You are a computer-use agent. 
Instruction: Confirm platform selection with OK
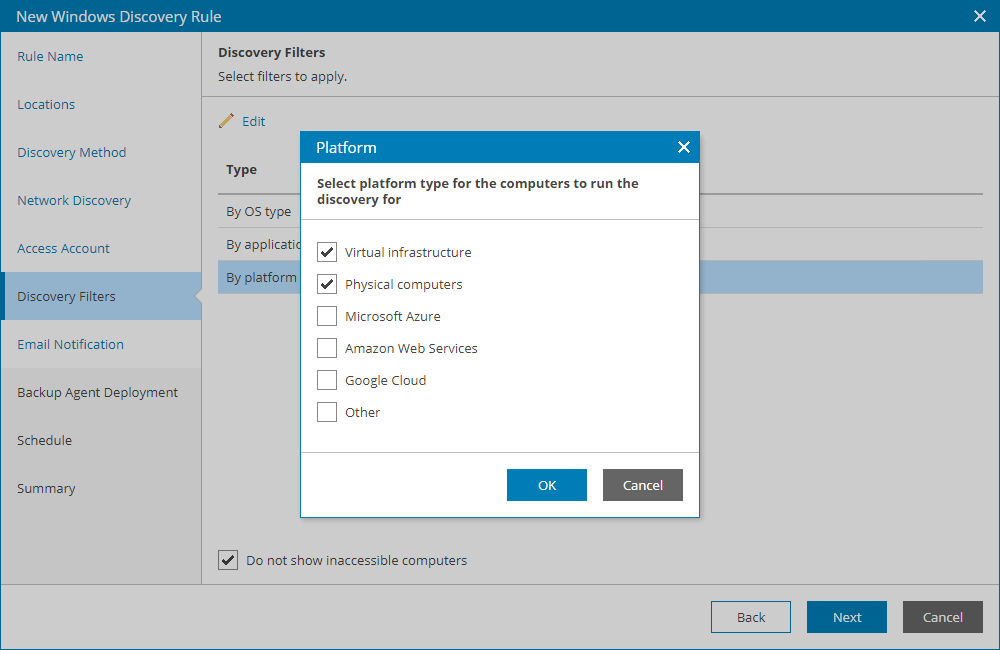point(546,484)
